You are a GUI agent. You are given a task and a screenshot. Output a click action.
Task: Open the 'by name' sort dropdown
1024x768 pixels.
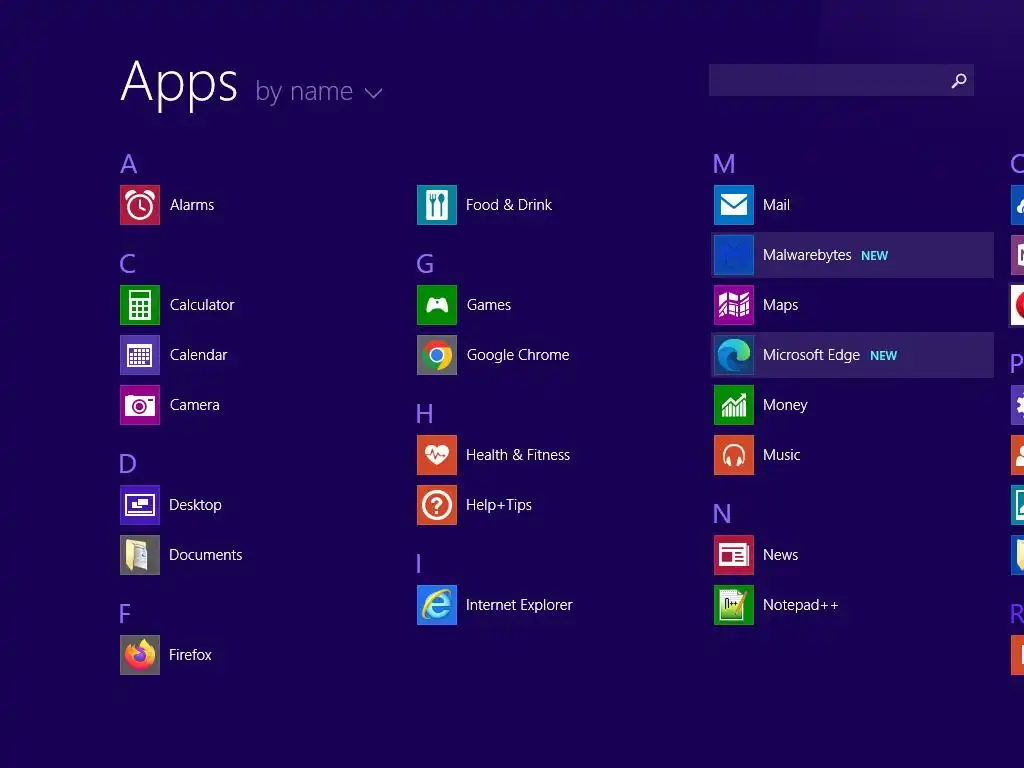tap(319, 91)
